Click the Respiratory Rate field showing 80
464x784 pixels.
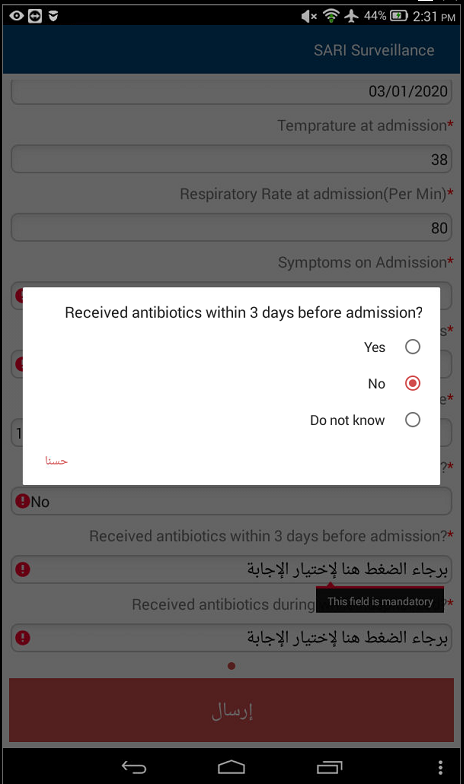point(232,228)
